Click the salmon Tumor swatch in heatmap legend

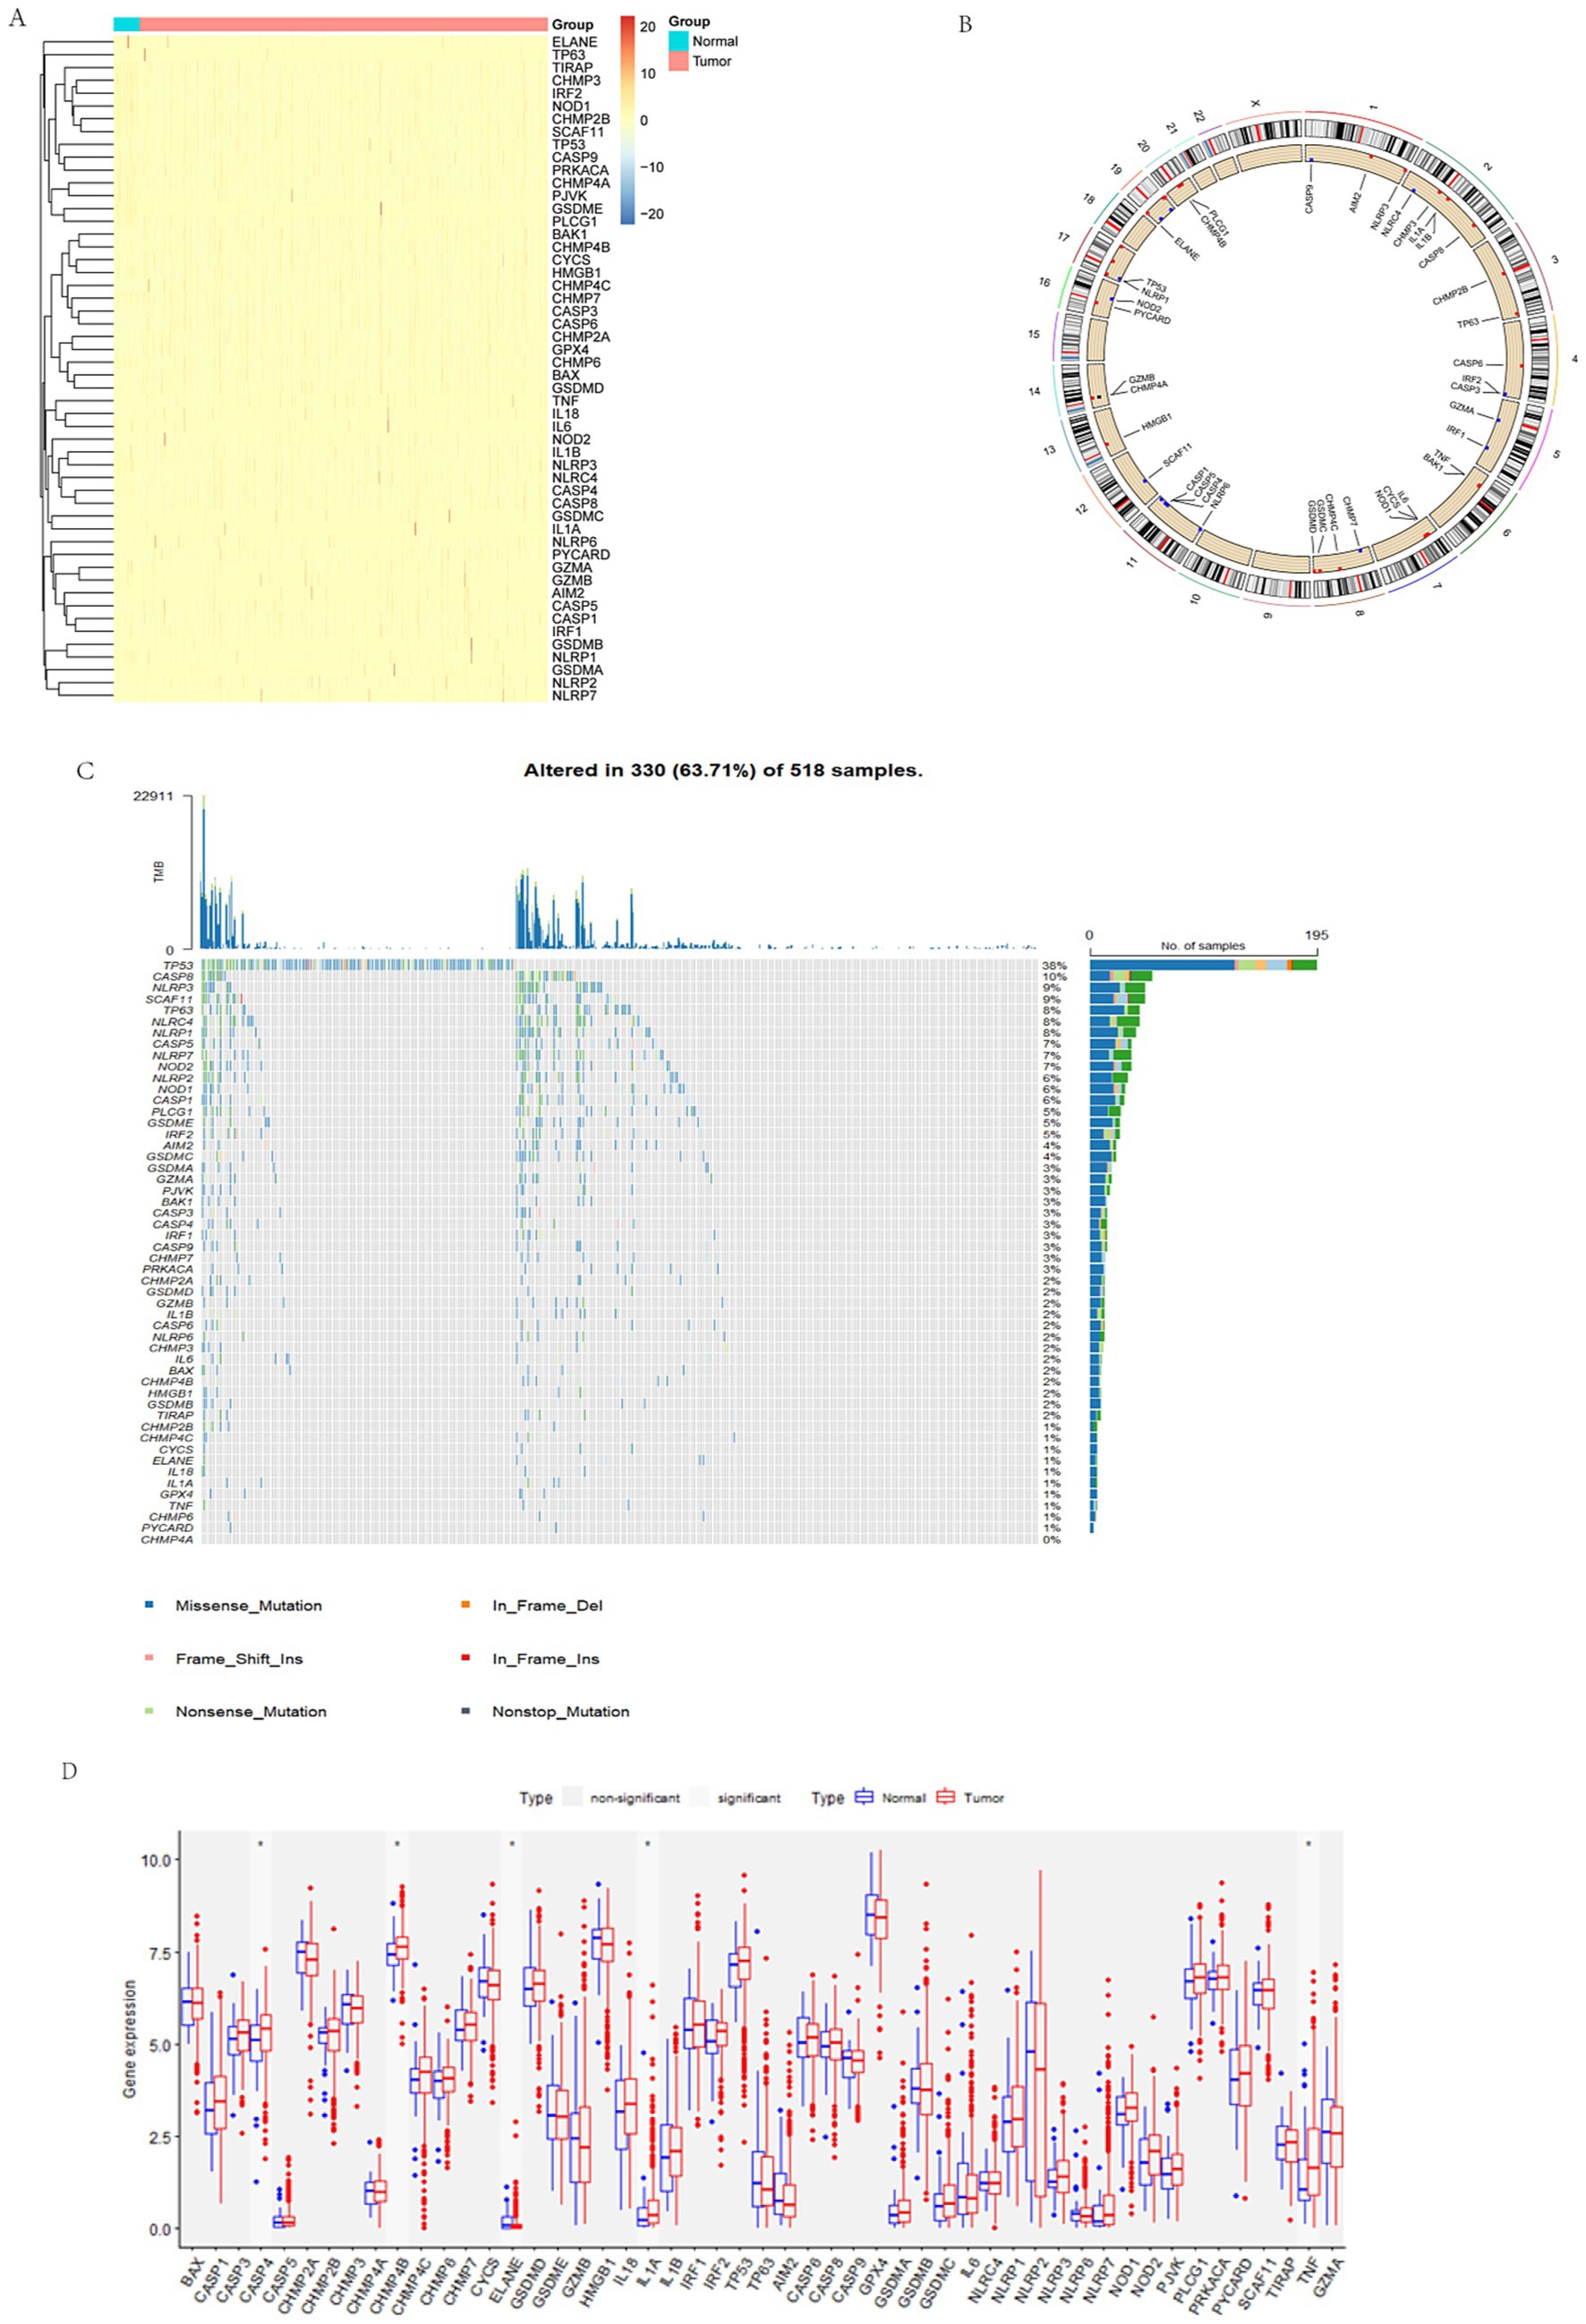click(679, 61)
